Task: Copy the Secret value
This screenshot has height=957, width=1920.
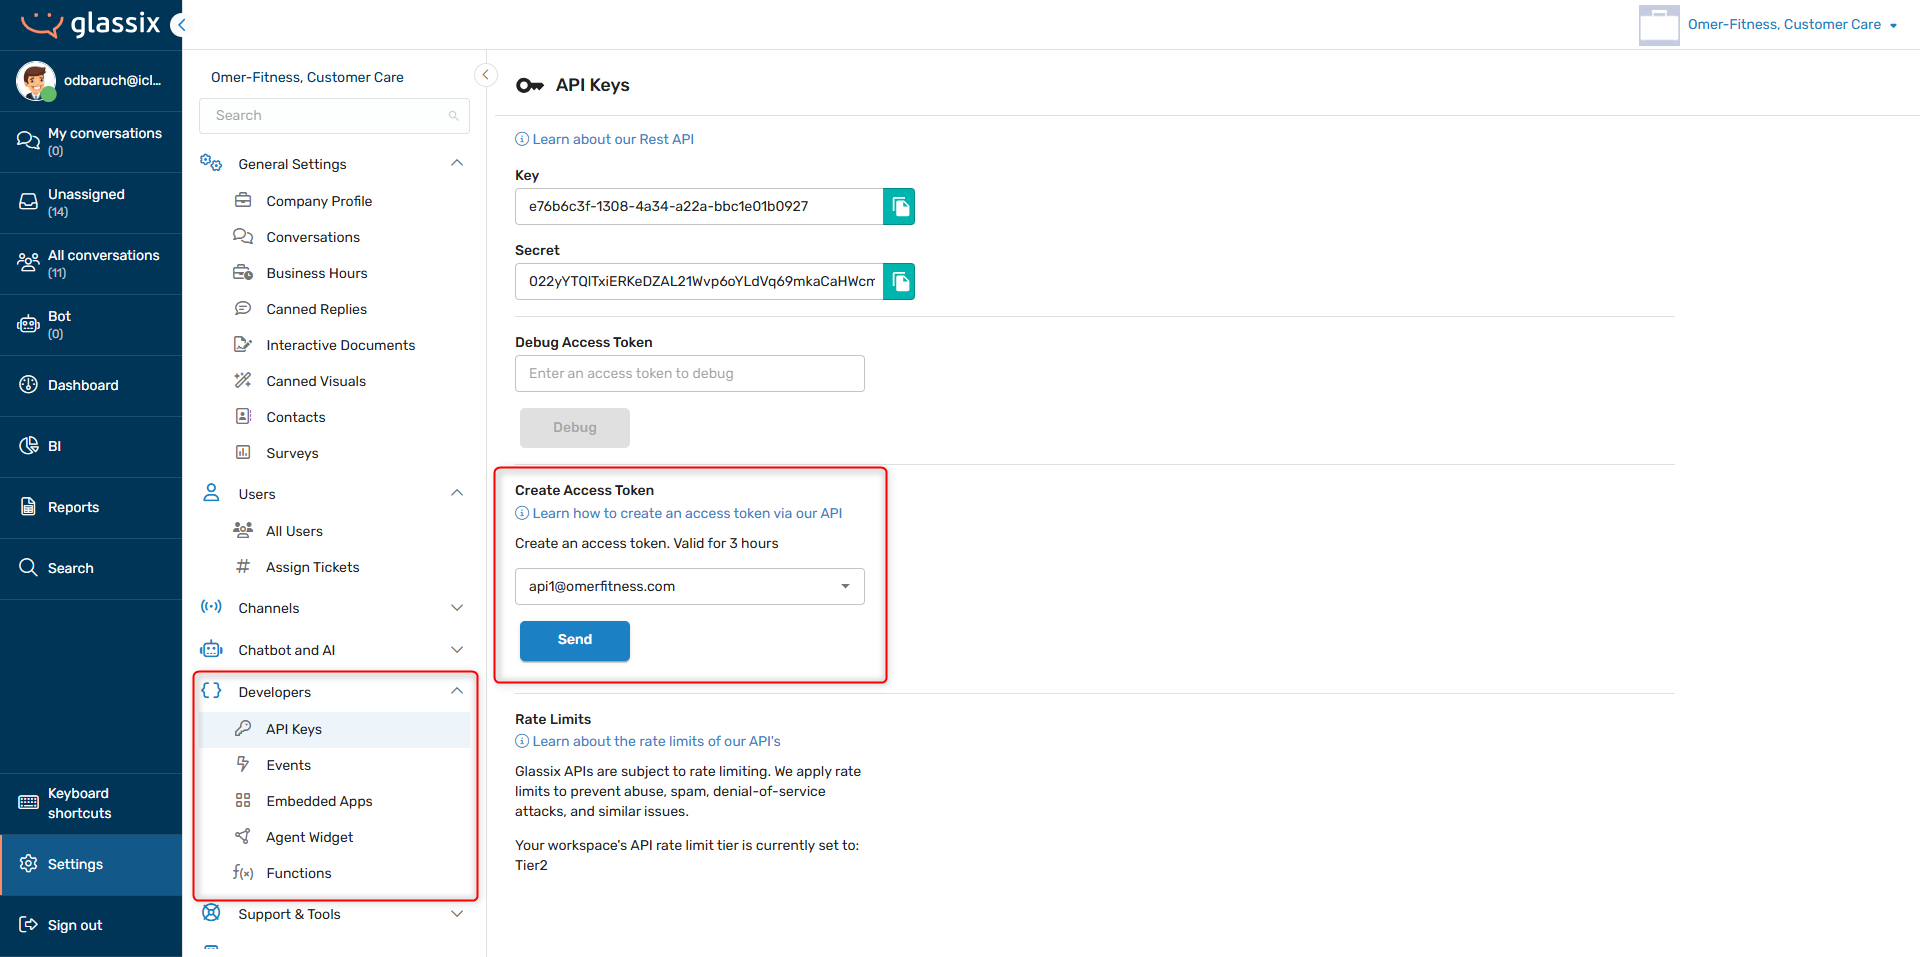Action: [899, 282]
